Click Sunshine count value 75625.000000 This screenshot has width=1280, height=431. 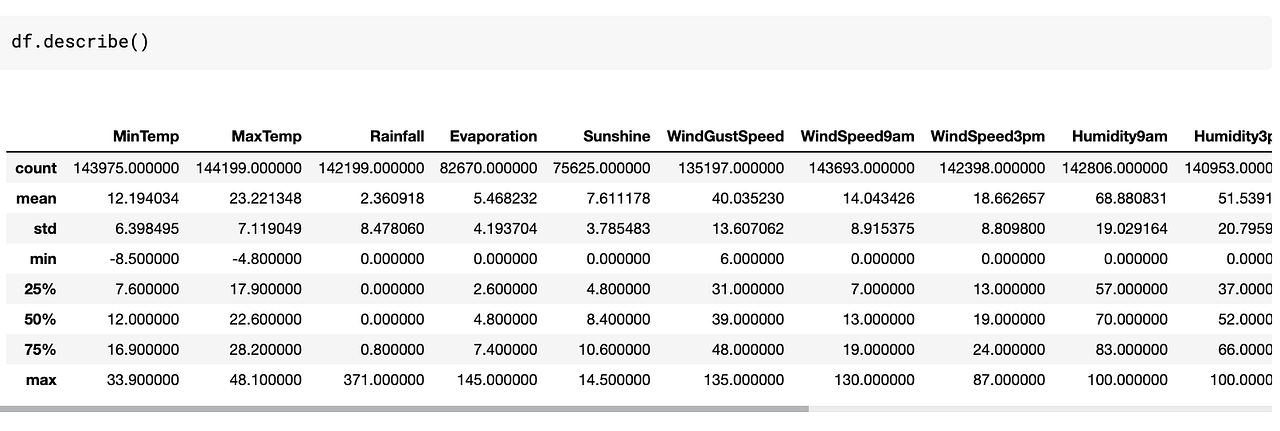(602, 168)
